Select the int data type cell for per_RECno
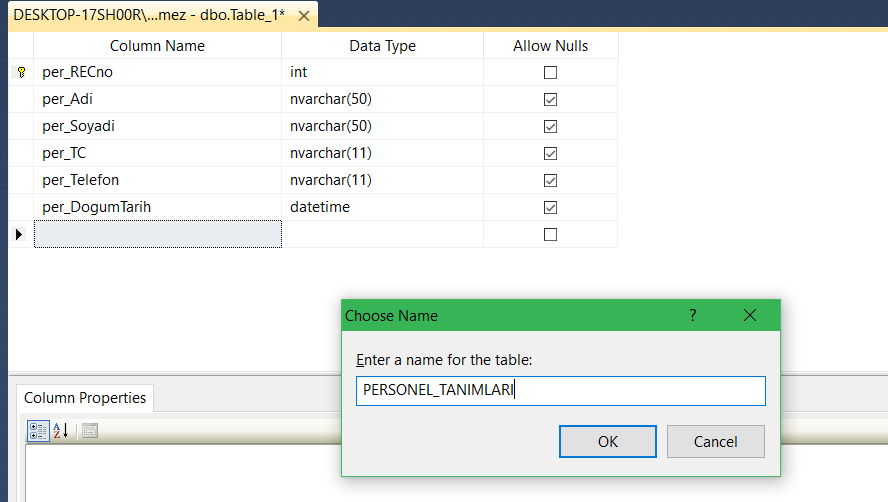Image resolution: width=888 pixels, height=502 pixels. (382, 73)
